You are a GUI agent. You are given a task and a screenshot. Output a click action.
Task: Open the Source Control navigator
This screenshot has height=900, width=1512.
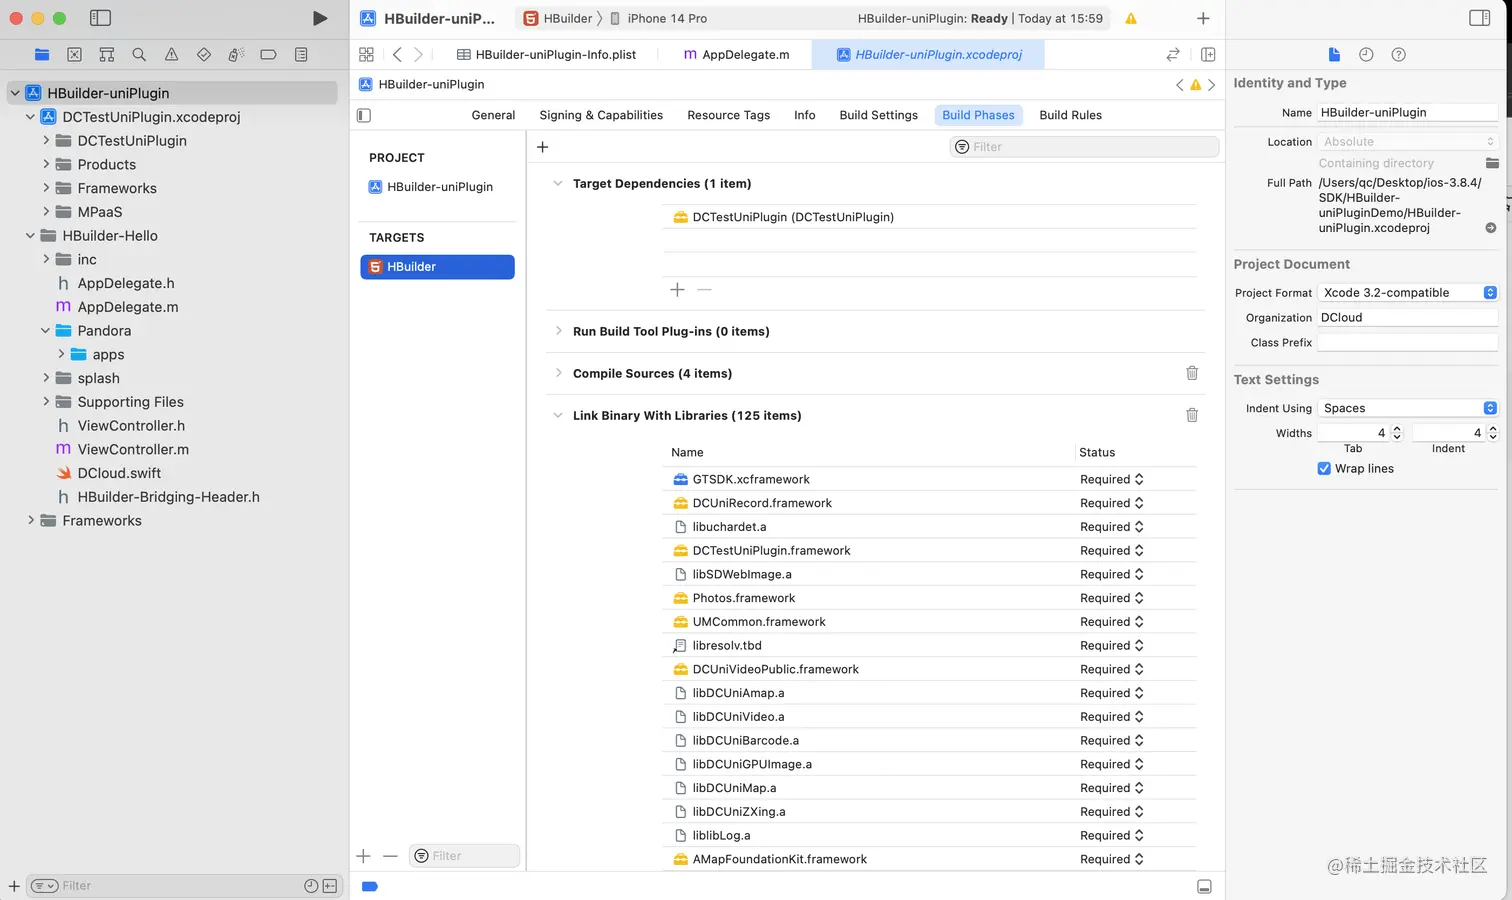click(74, 55)
